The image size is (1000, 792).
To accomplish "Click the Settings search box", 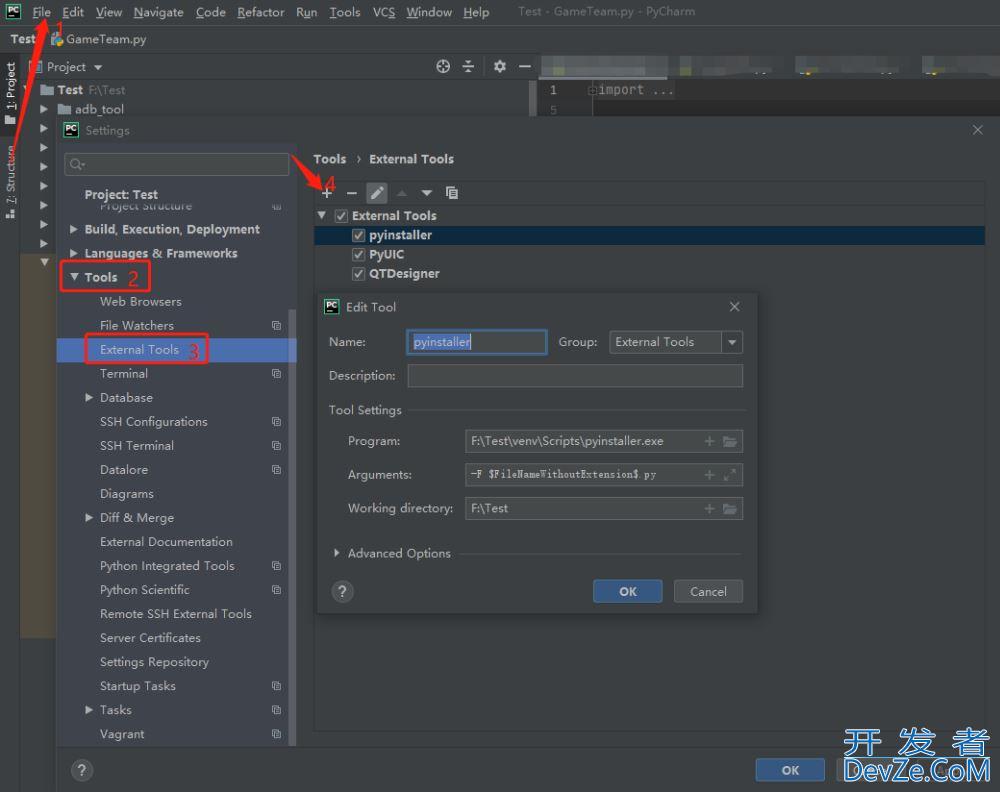I will click(177, 165).
